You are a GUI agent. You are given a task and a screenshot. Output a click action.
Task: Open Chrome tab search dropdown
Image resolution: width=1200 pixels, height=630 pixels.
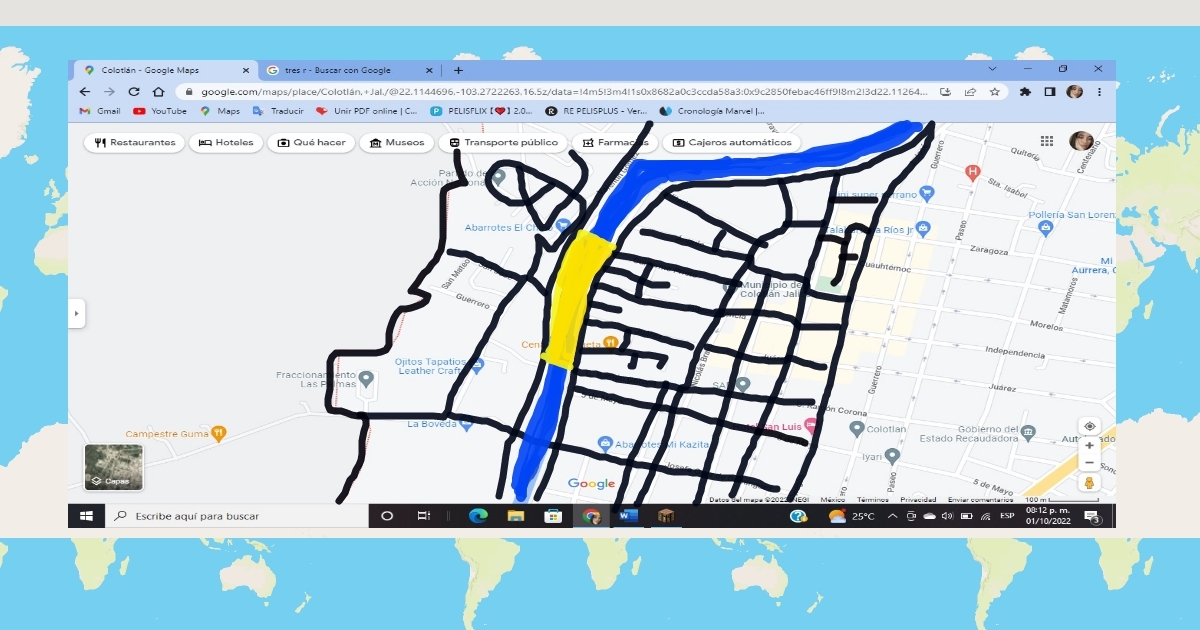(x=992, y=70)
